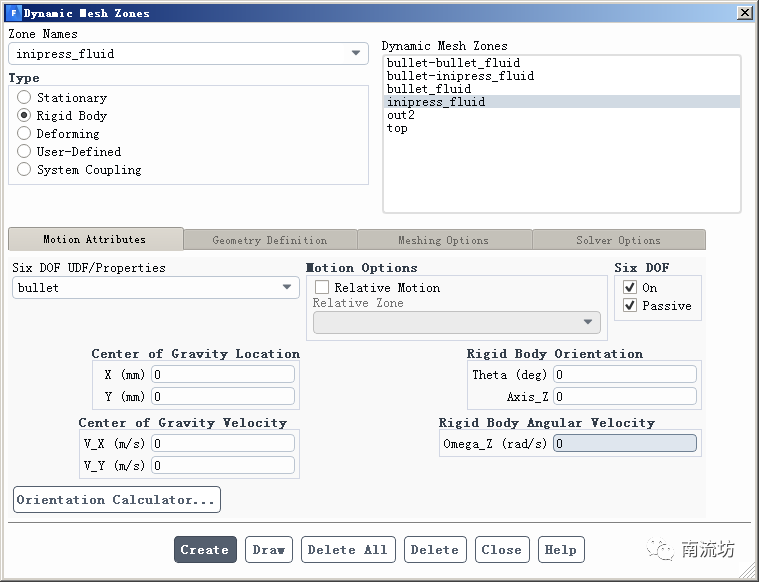Switch to the Geometry Definition tab

point(270,240)
